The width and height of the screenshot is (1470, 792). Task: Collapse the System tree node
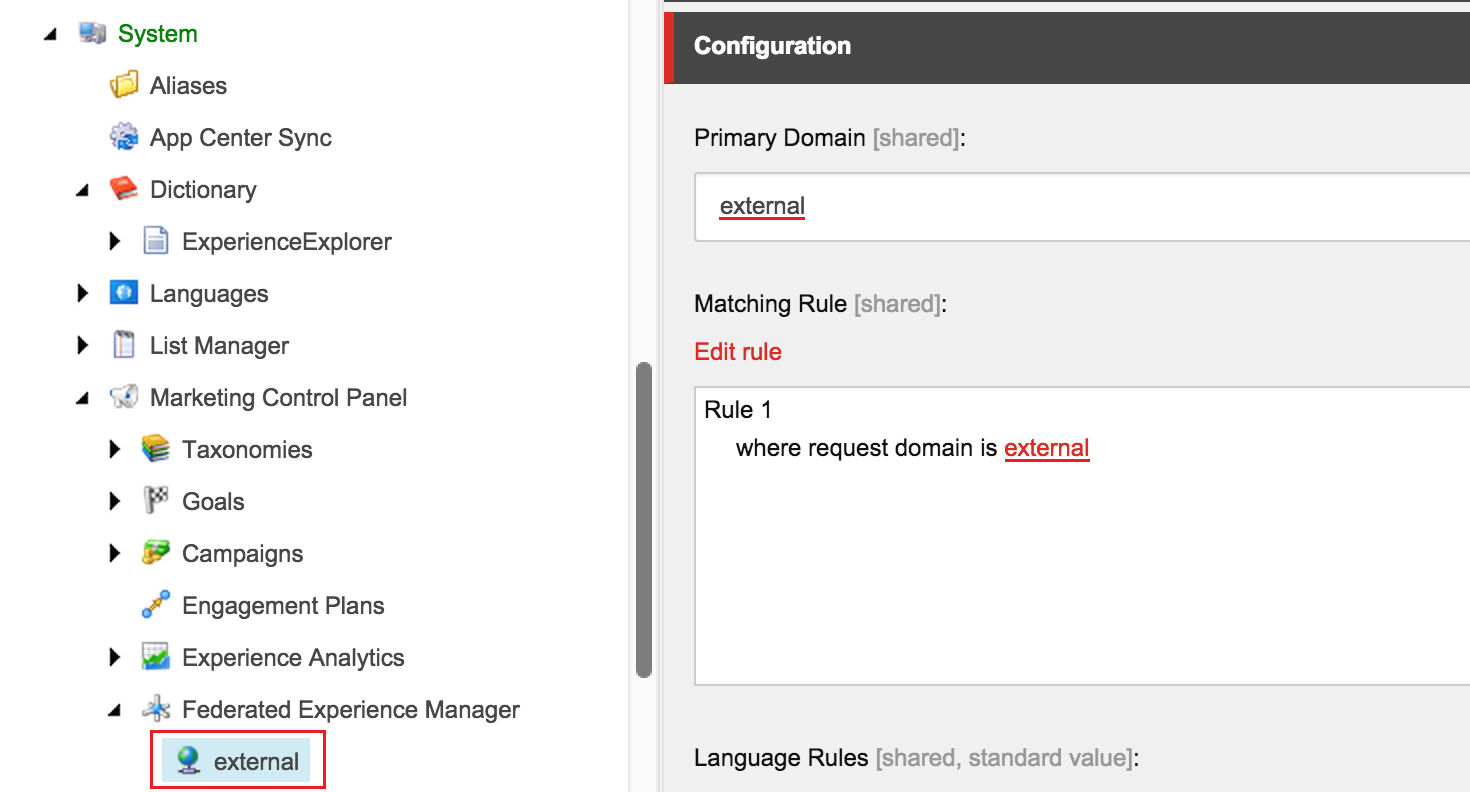pyautogui.click(x=50, y=35)
